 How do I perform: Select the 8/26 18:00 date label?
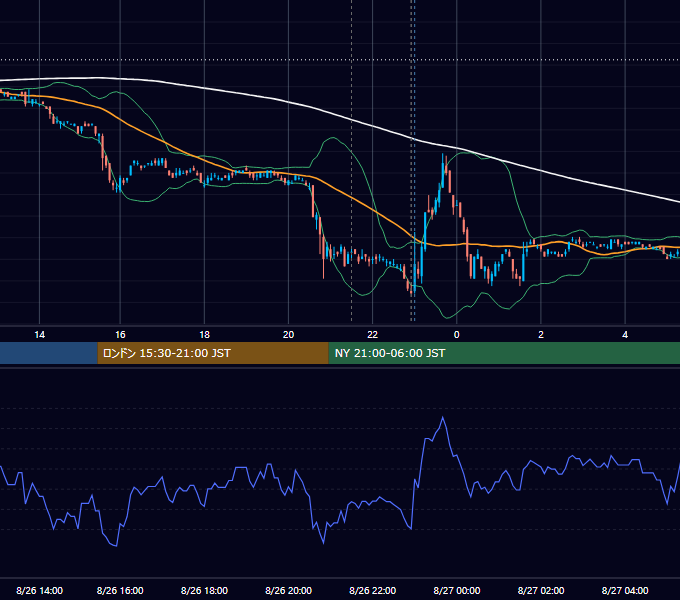click(x=204, y=590)
